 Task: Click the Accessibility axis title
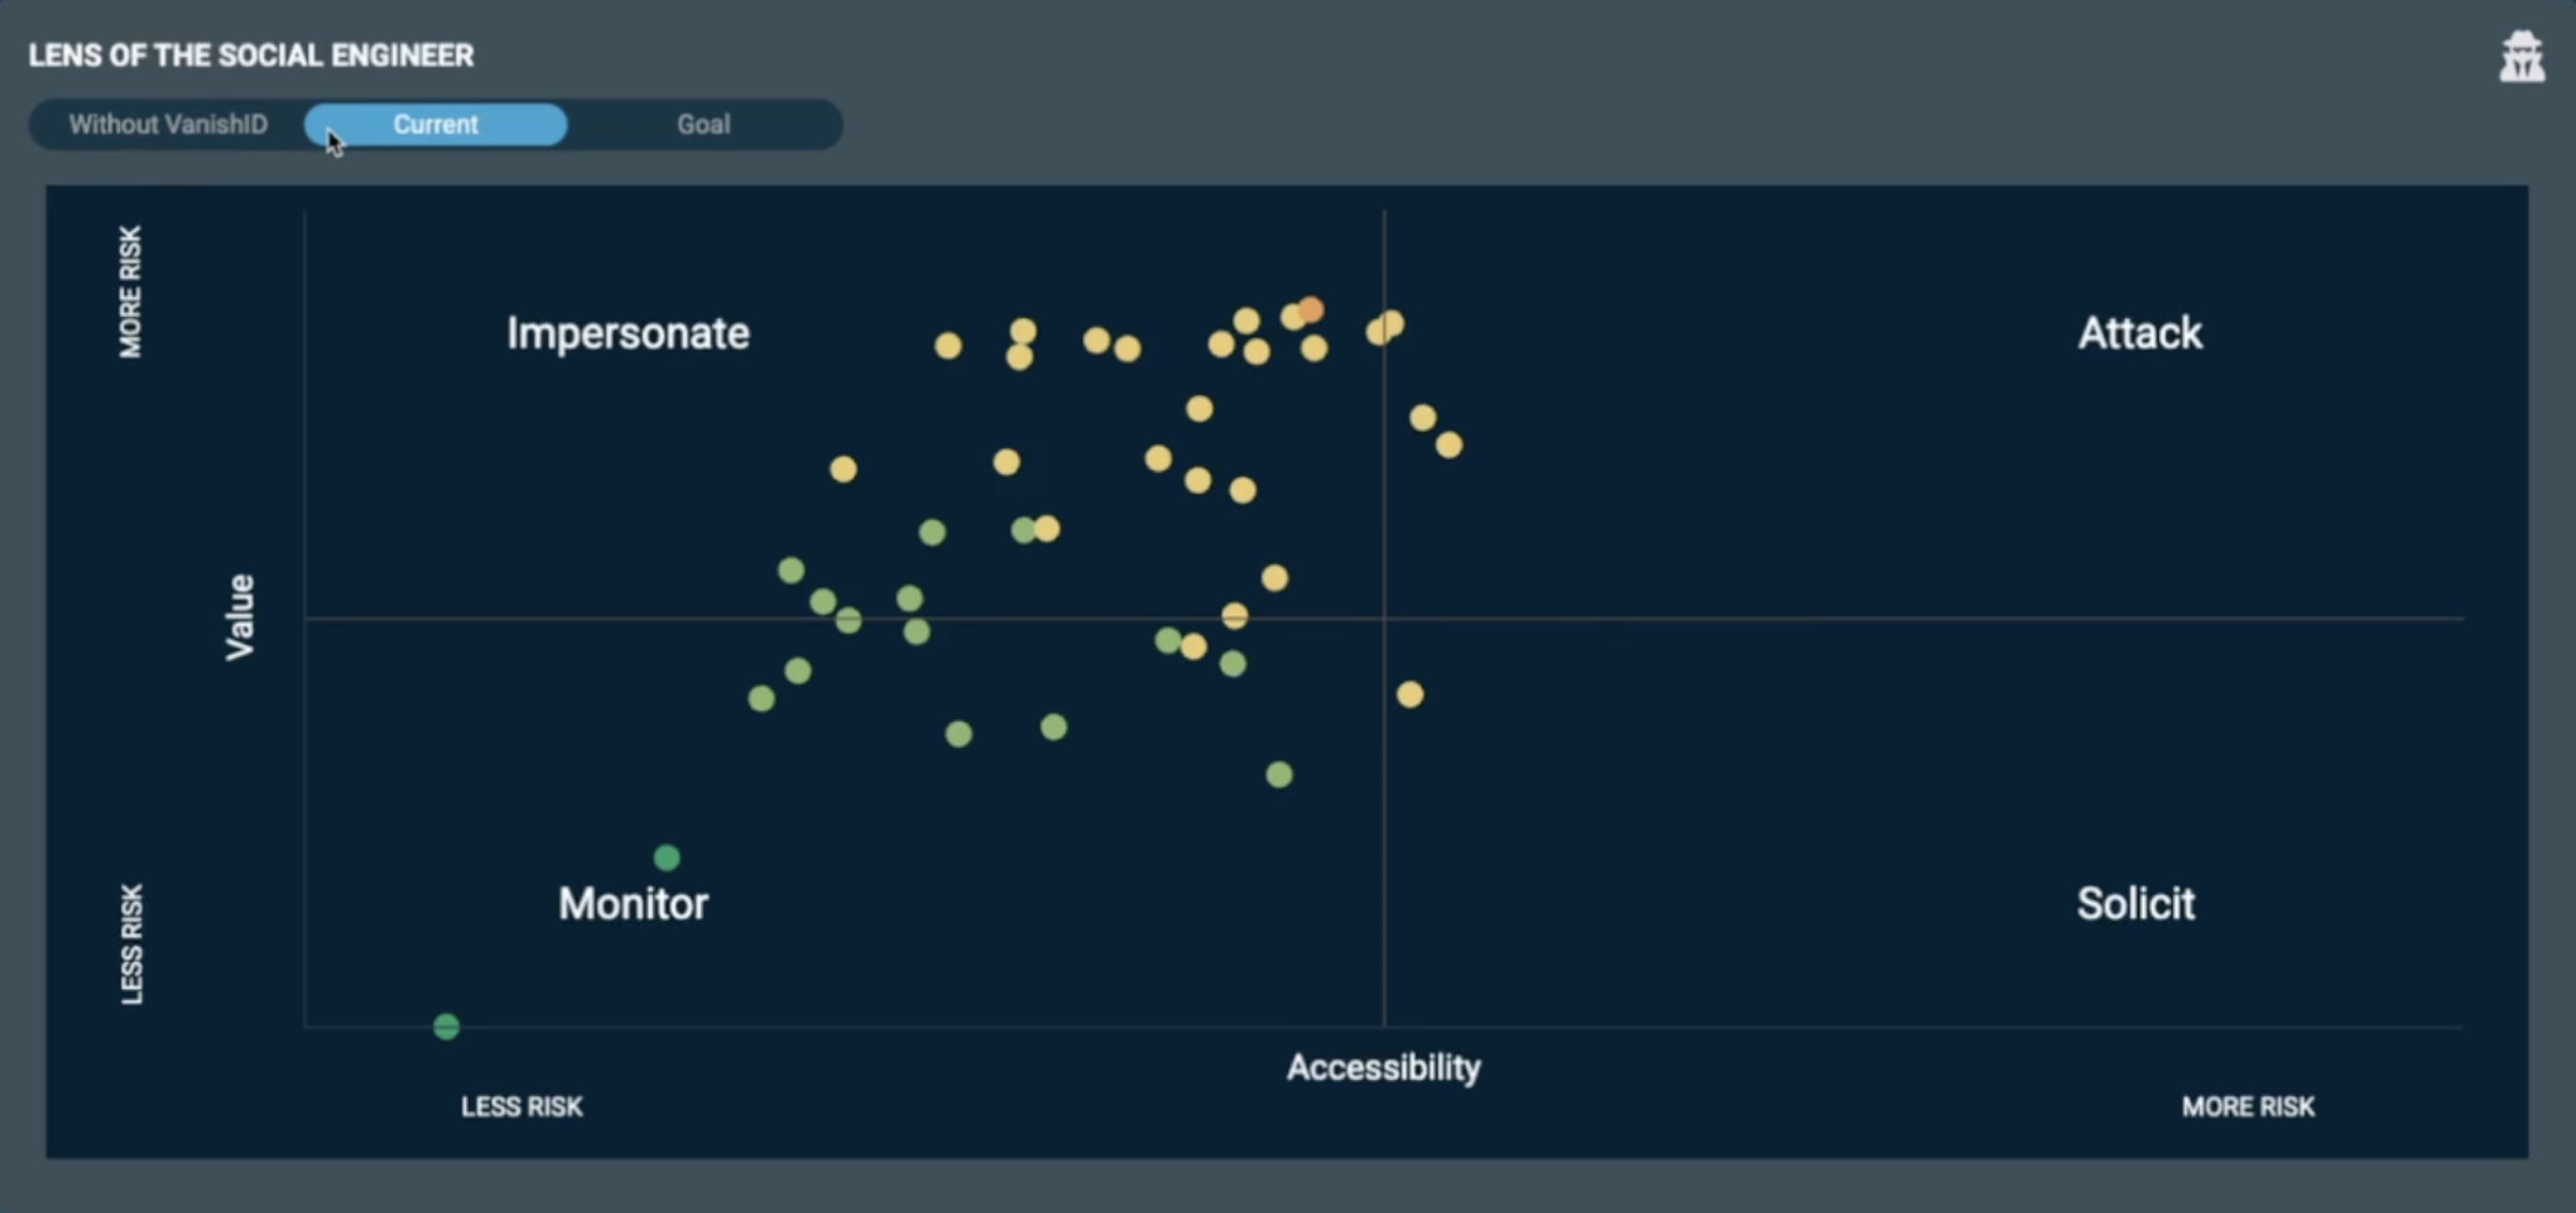tap(1383, 1067)
